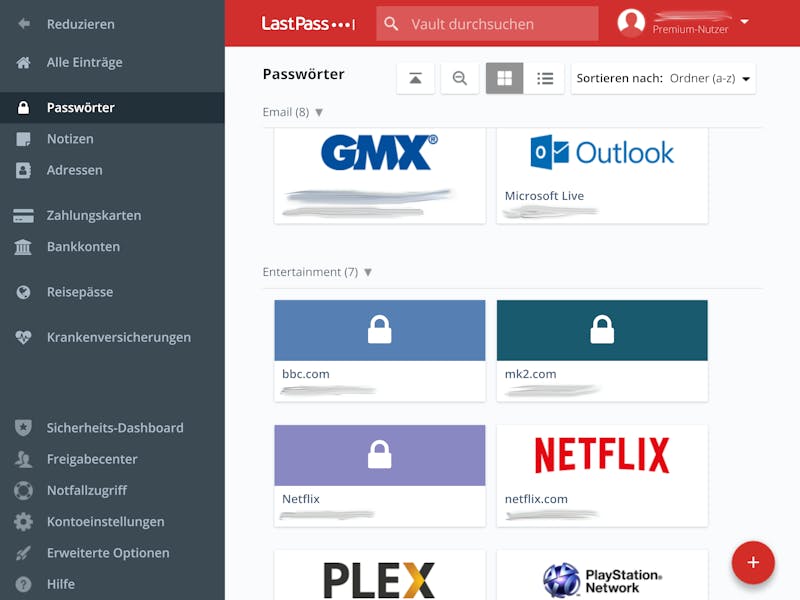Switch to list view

click(x=545, y=78)
